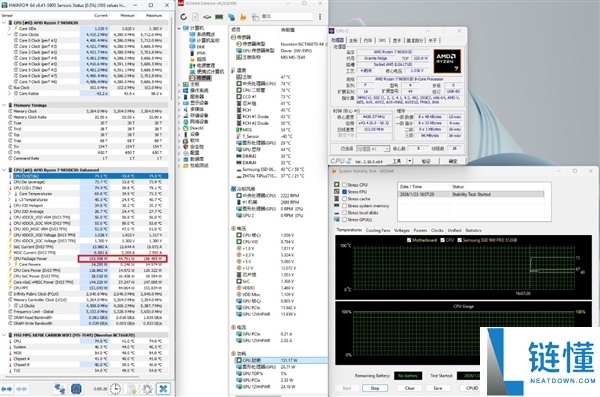The width and height of the screenshot is (600, 397).
Task: Uncheck the Stress FPU checkbox
Action: coord(344,192)
